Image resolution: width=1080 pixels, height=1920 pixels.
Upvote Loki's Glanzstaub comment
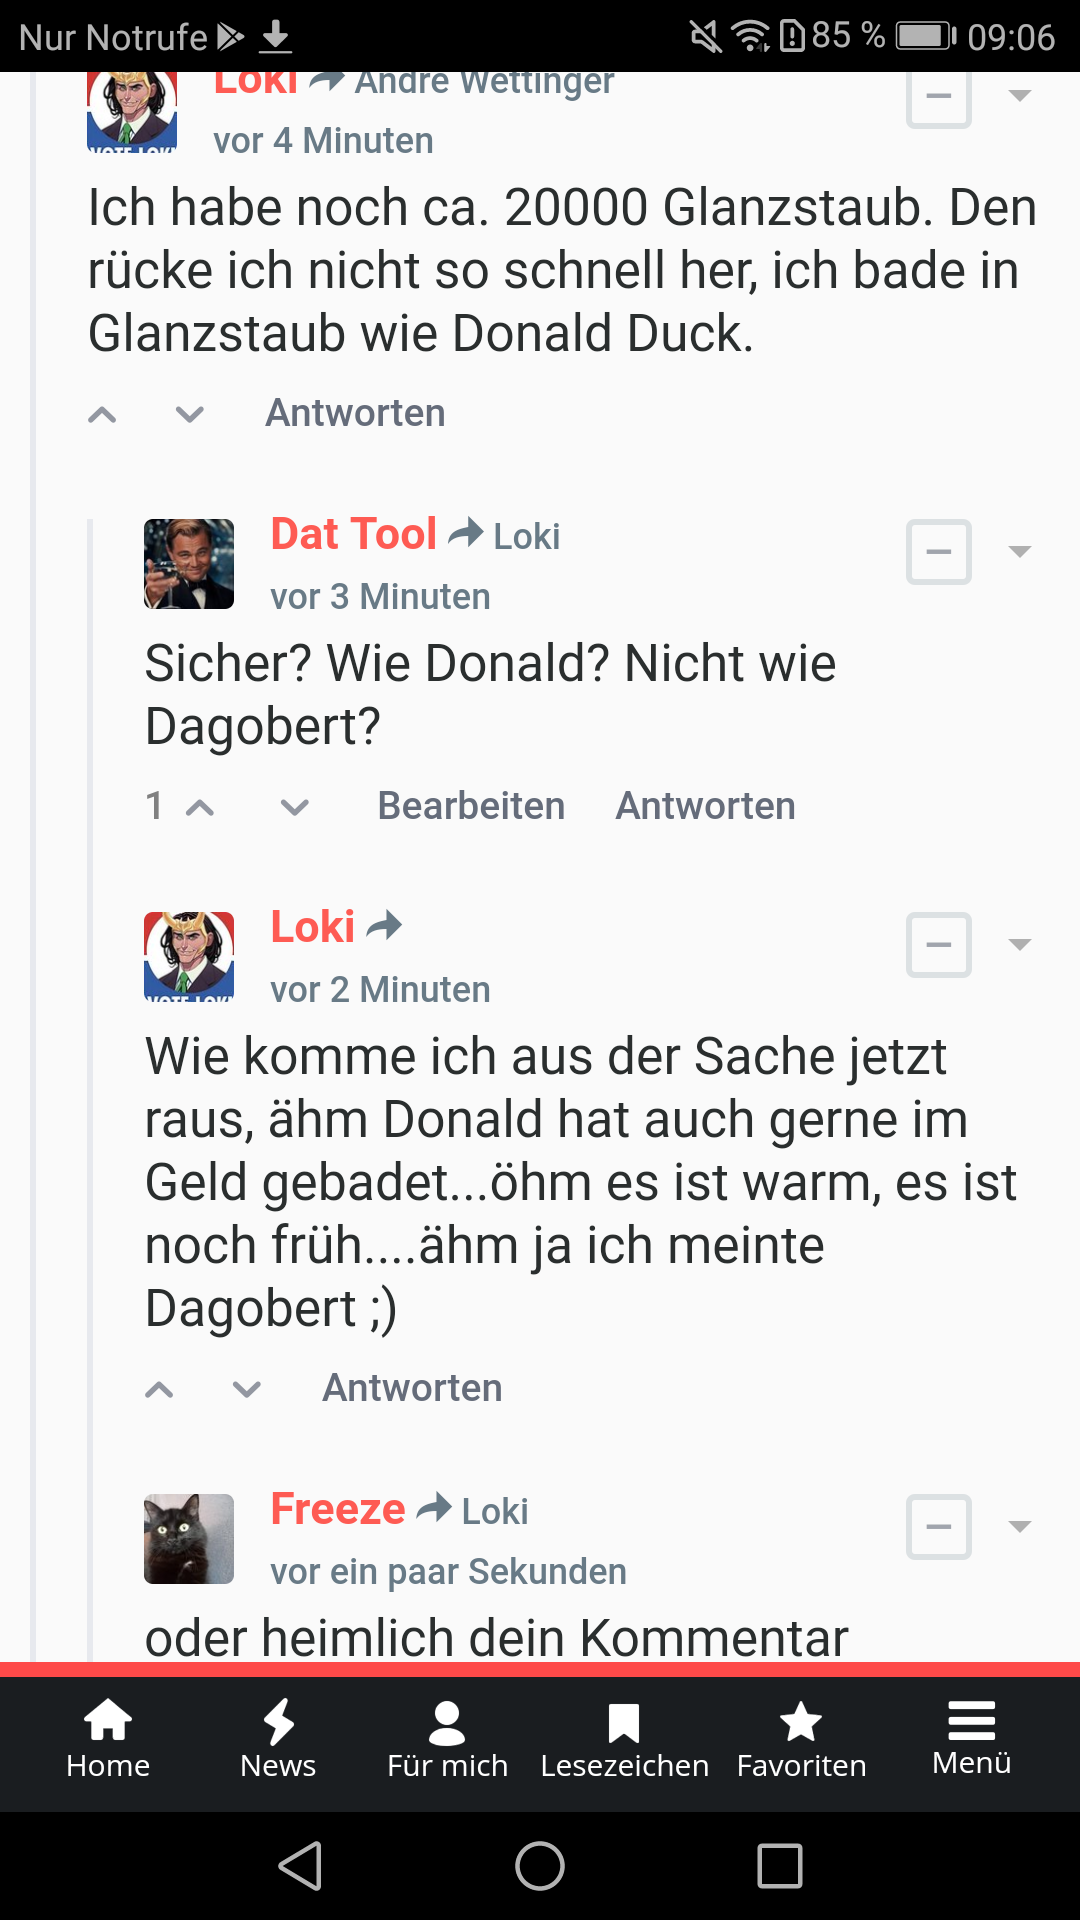103,414
